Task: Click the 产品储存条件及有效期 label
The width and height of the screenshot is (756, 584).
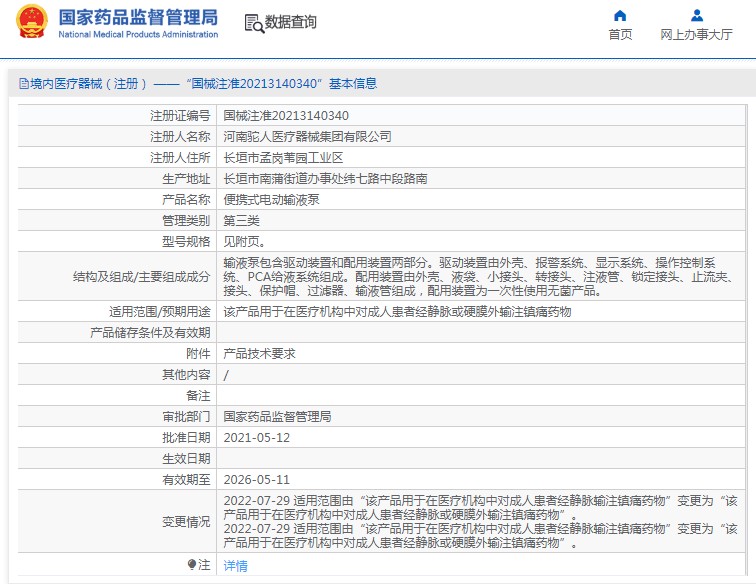Action: [x=150, y=333]
